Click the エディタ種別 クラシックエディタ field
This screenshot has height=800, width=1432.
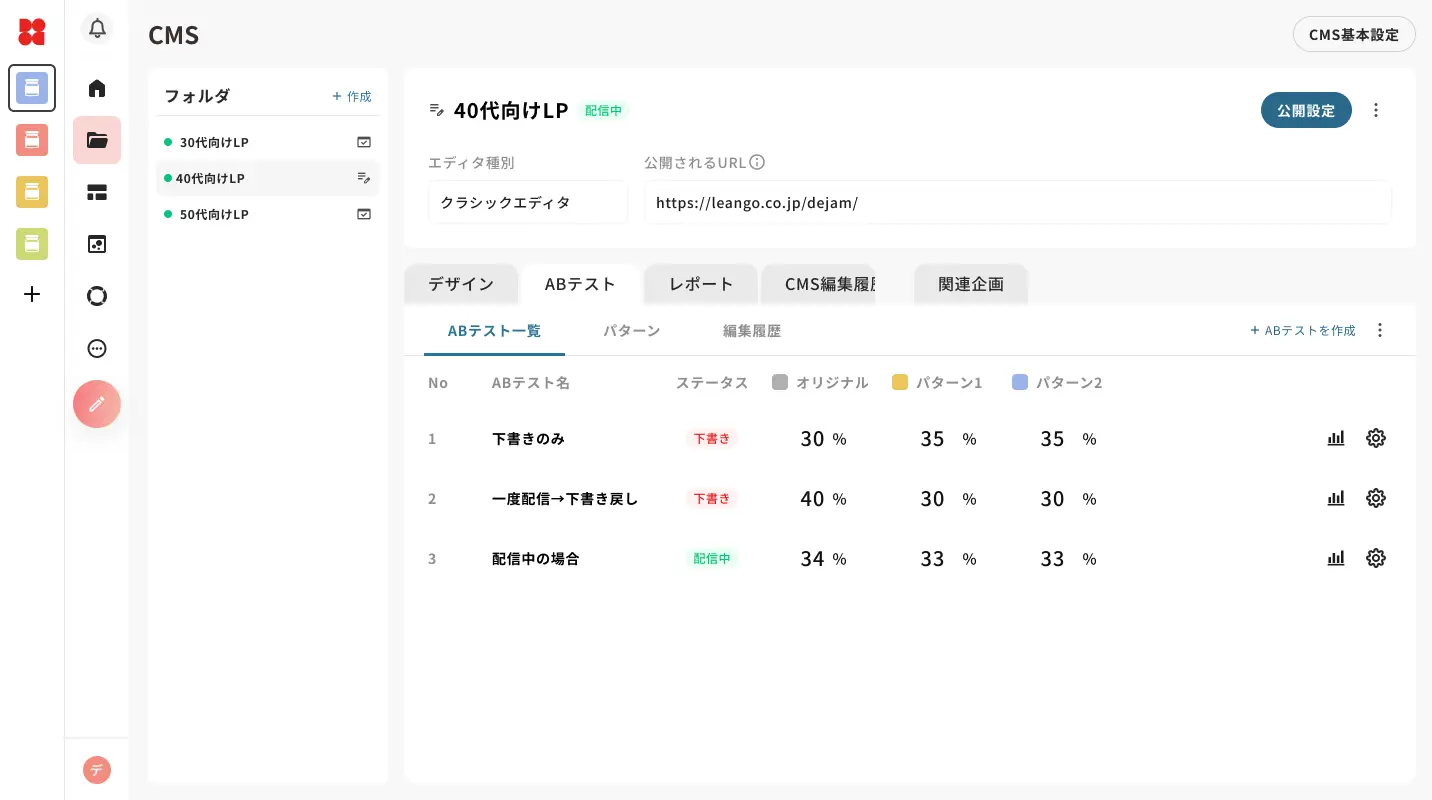point(528,202)
